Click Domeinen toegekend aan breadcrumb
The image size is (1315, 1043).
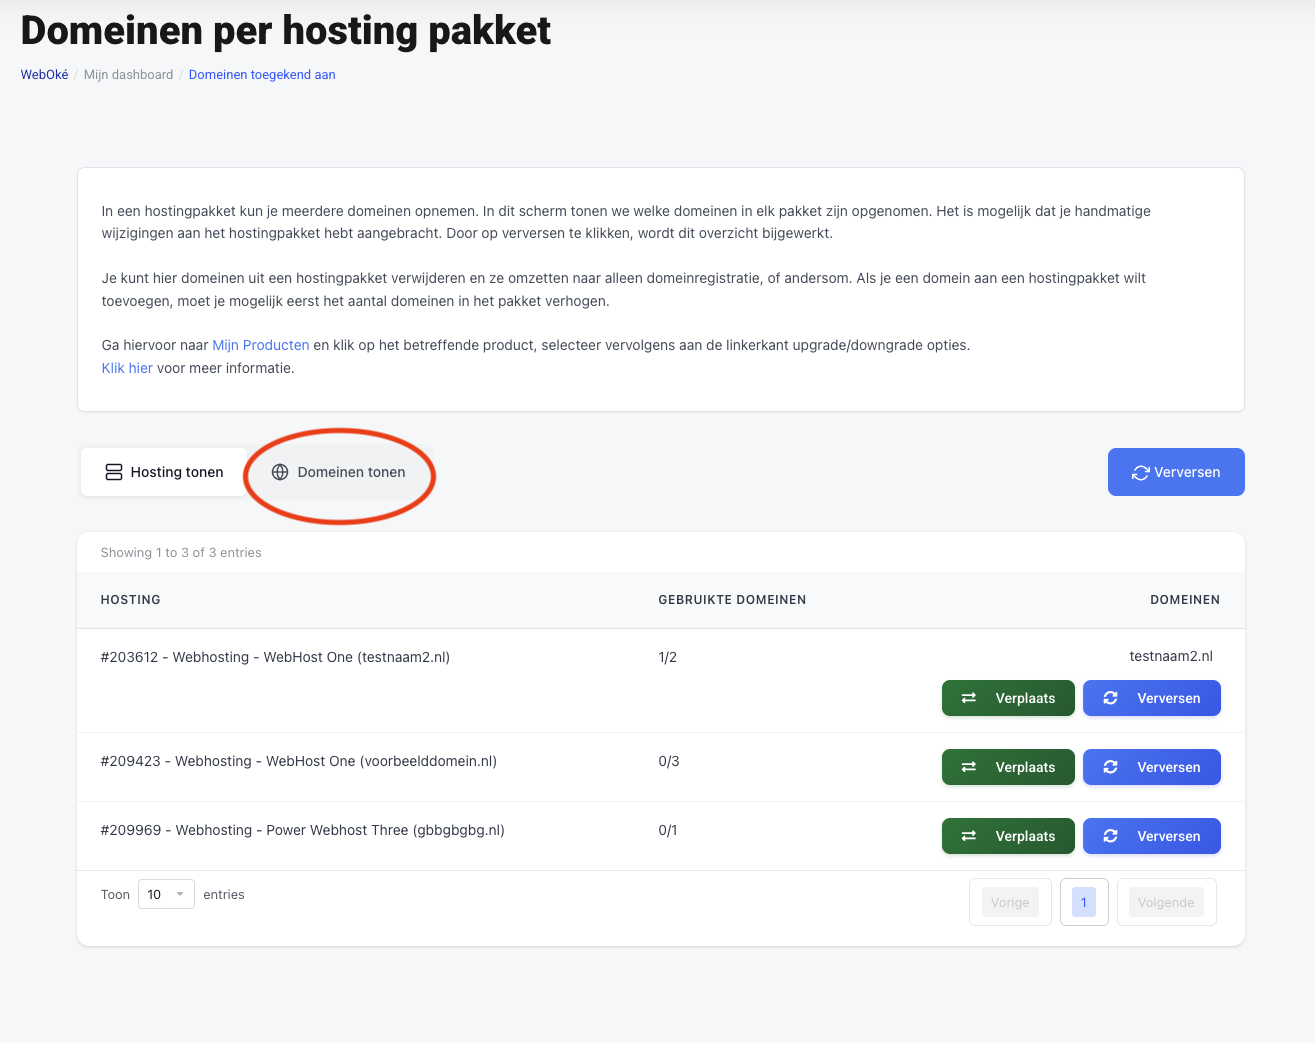pyautogui.click(x=262, y=75)
